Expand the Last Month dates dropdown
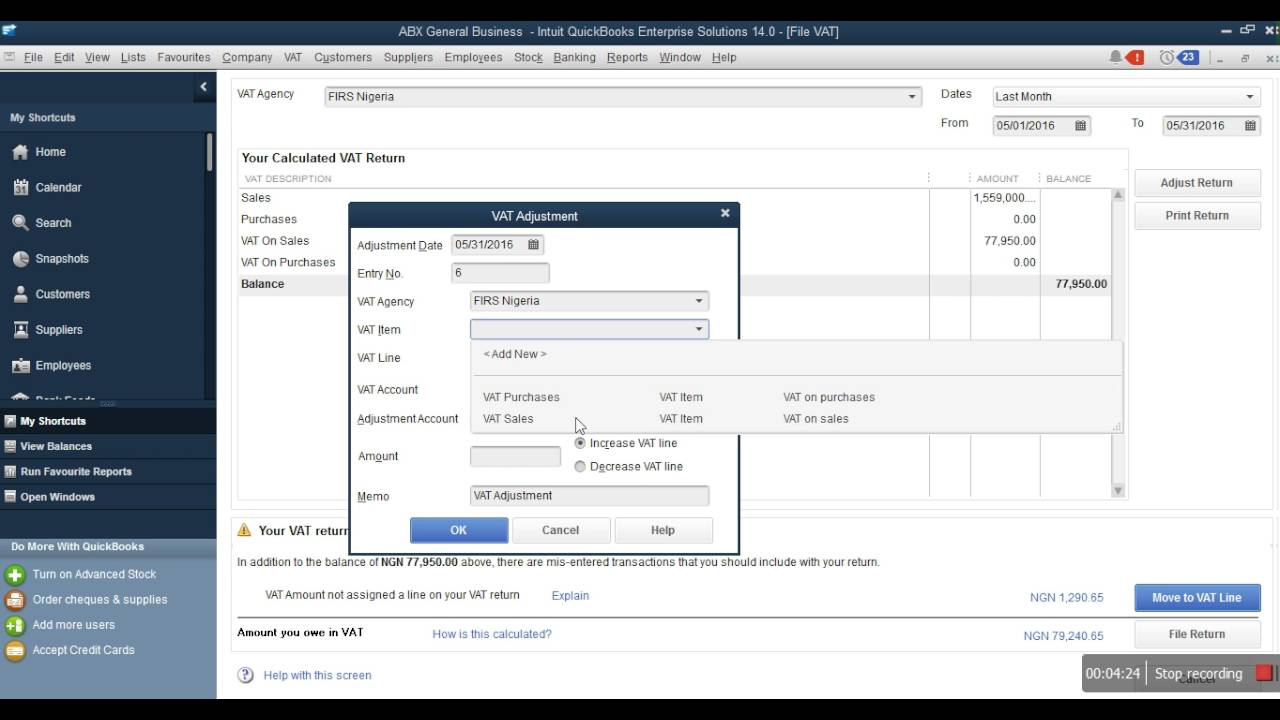This screenshot has height=720, width=1280. [x=1250, y=97]
